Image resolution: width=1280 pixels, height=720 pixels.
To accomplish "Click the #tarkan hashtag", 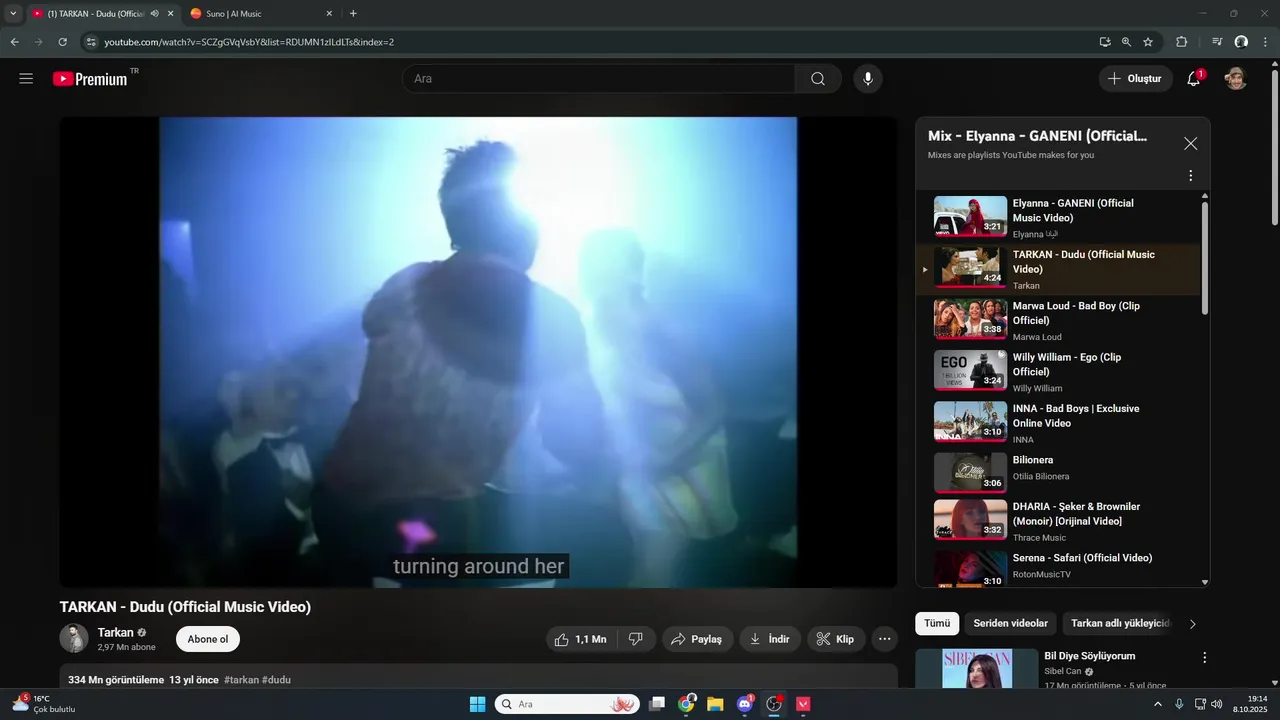I will (x=241, y=680).
